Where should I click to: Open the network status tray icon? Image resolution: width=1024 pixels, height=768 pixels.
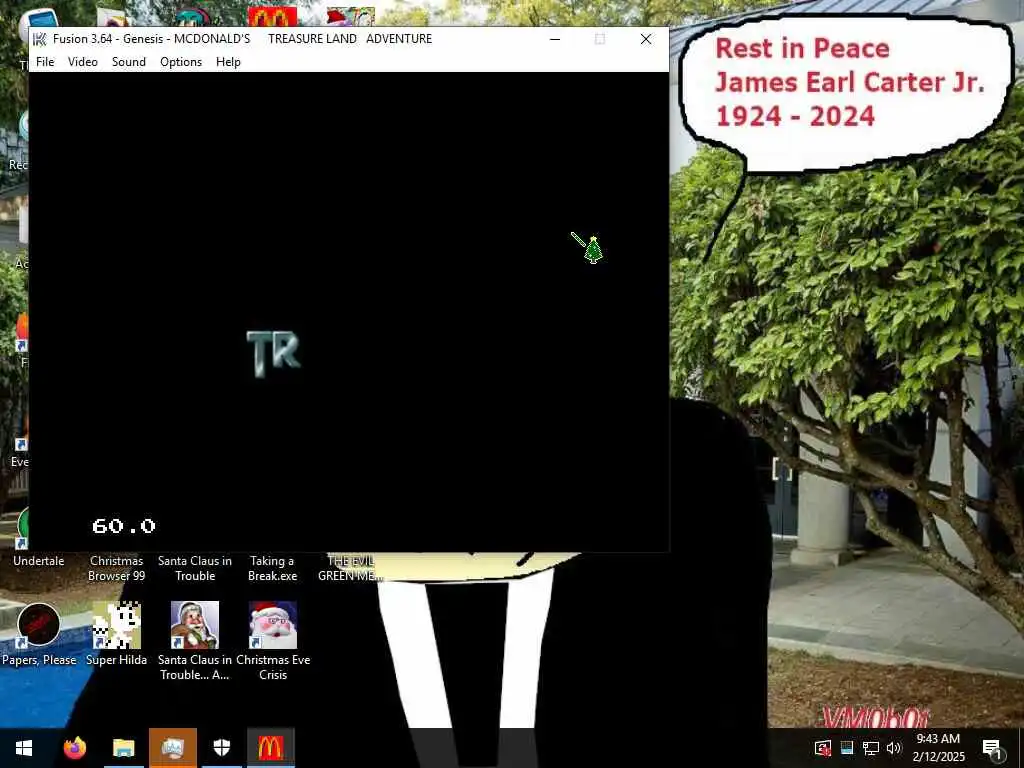point(871,748)
